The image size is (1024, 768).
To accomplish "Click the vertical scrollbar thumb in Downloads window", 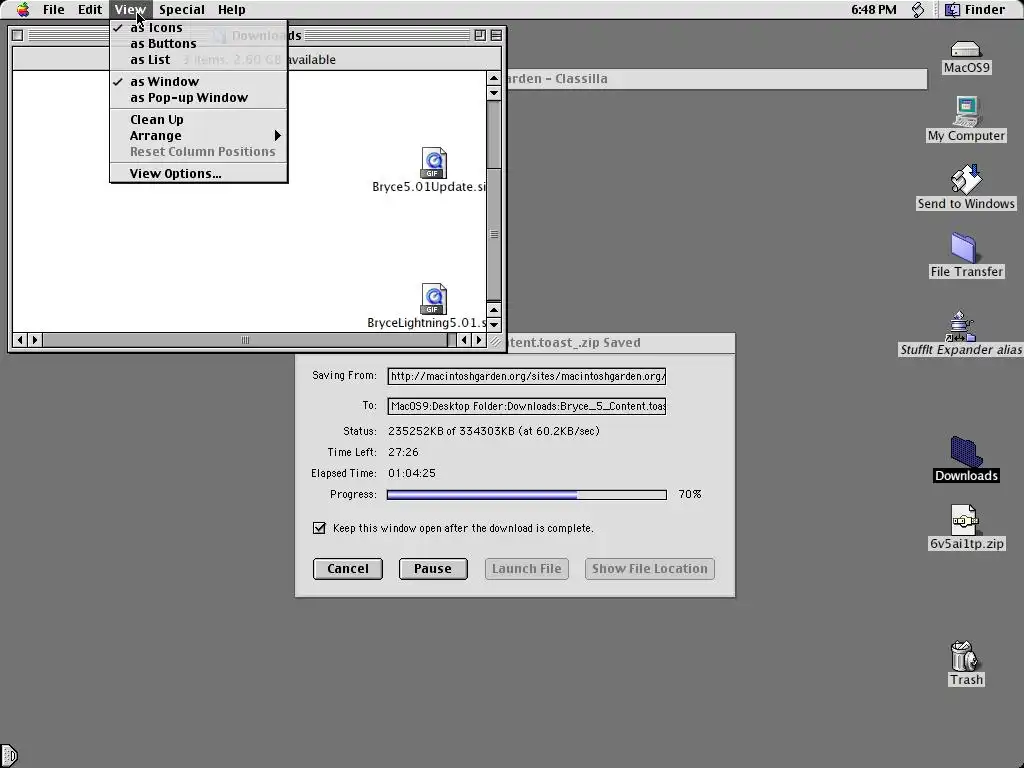I will click(x=494, y=234).
